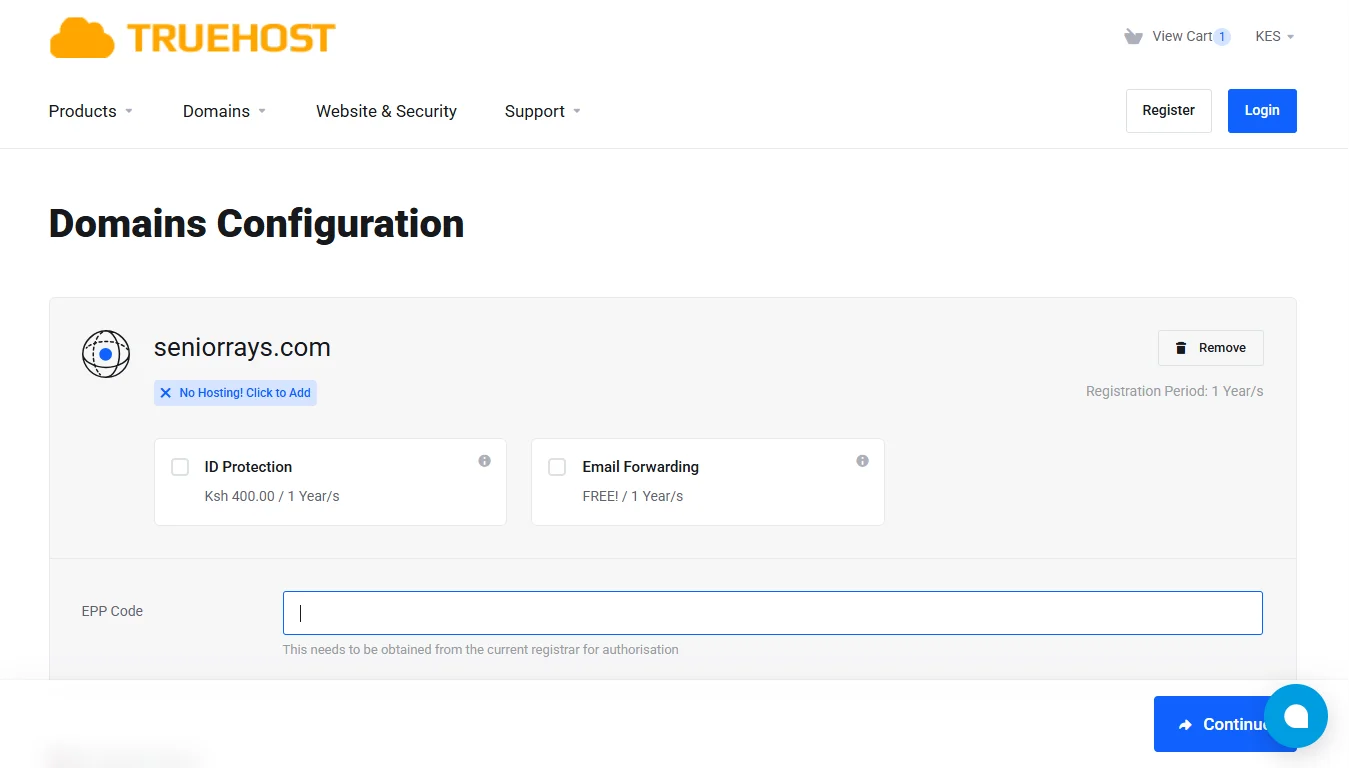Click the Login button
1349x768 pixels.
(1262, 111)
